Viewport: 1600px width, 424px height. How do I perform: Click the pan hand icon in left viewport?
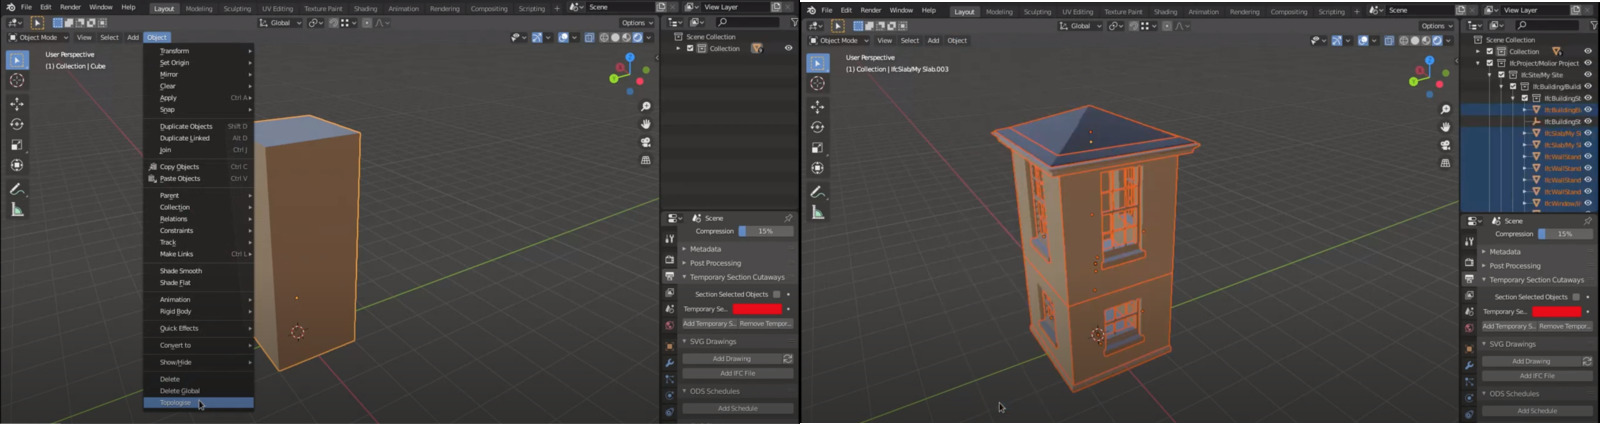[646, 124]
